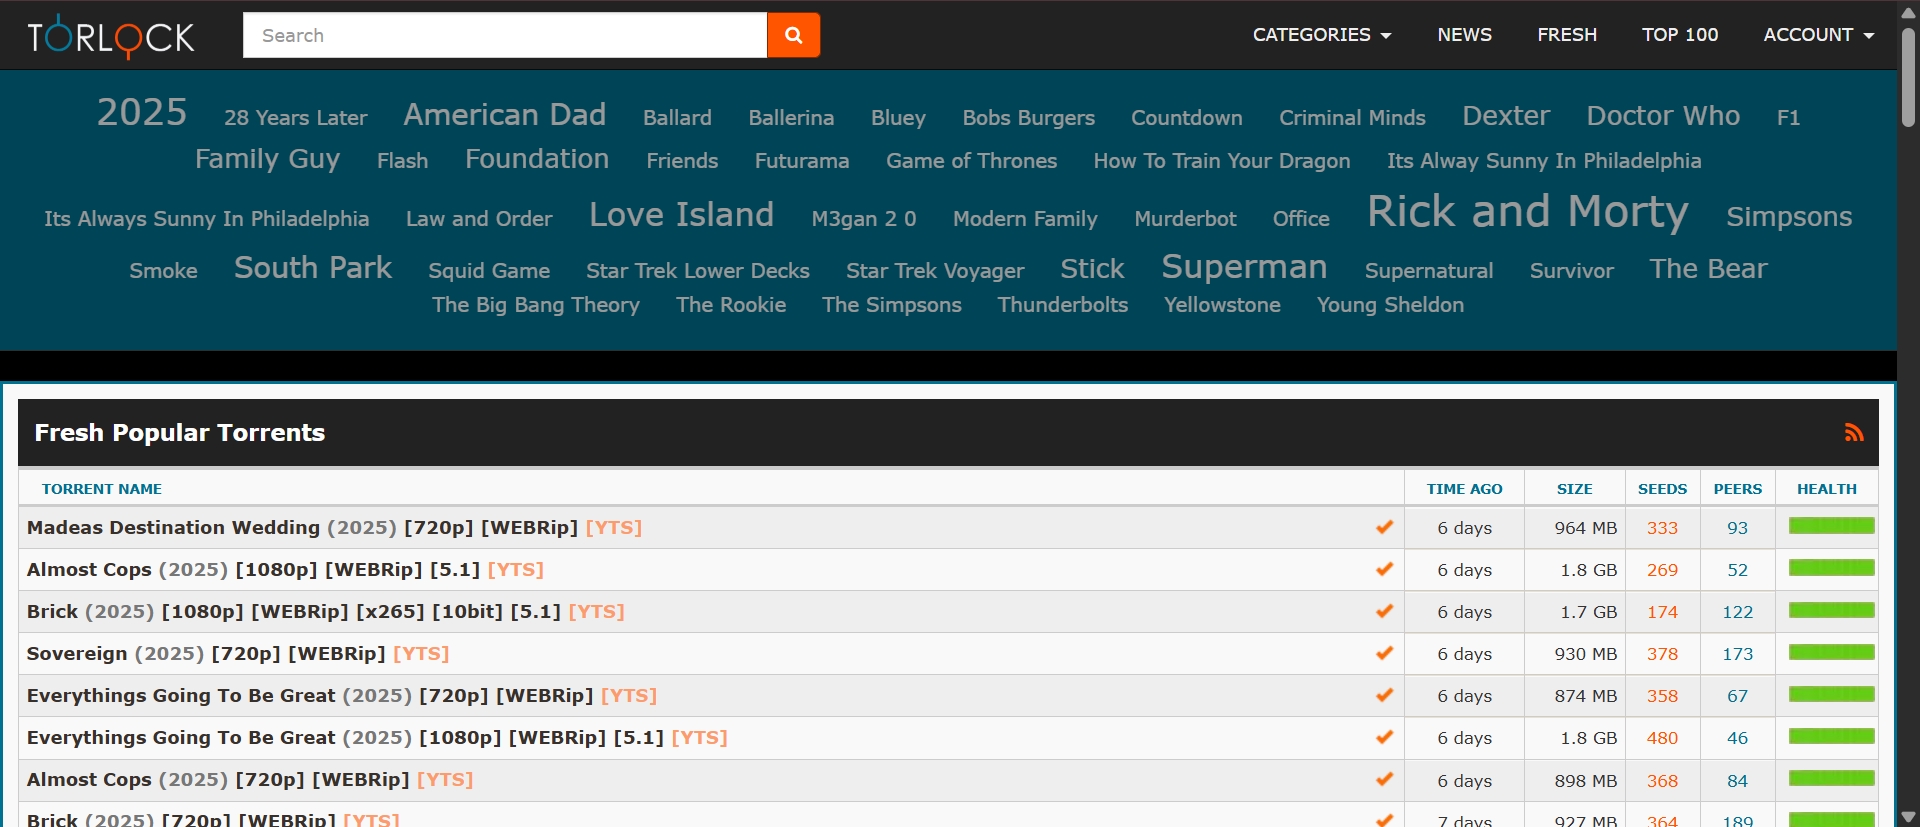1920x827 pixels.
Task: Open the 2025 tag
Action: [142, 112]
